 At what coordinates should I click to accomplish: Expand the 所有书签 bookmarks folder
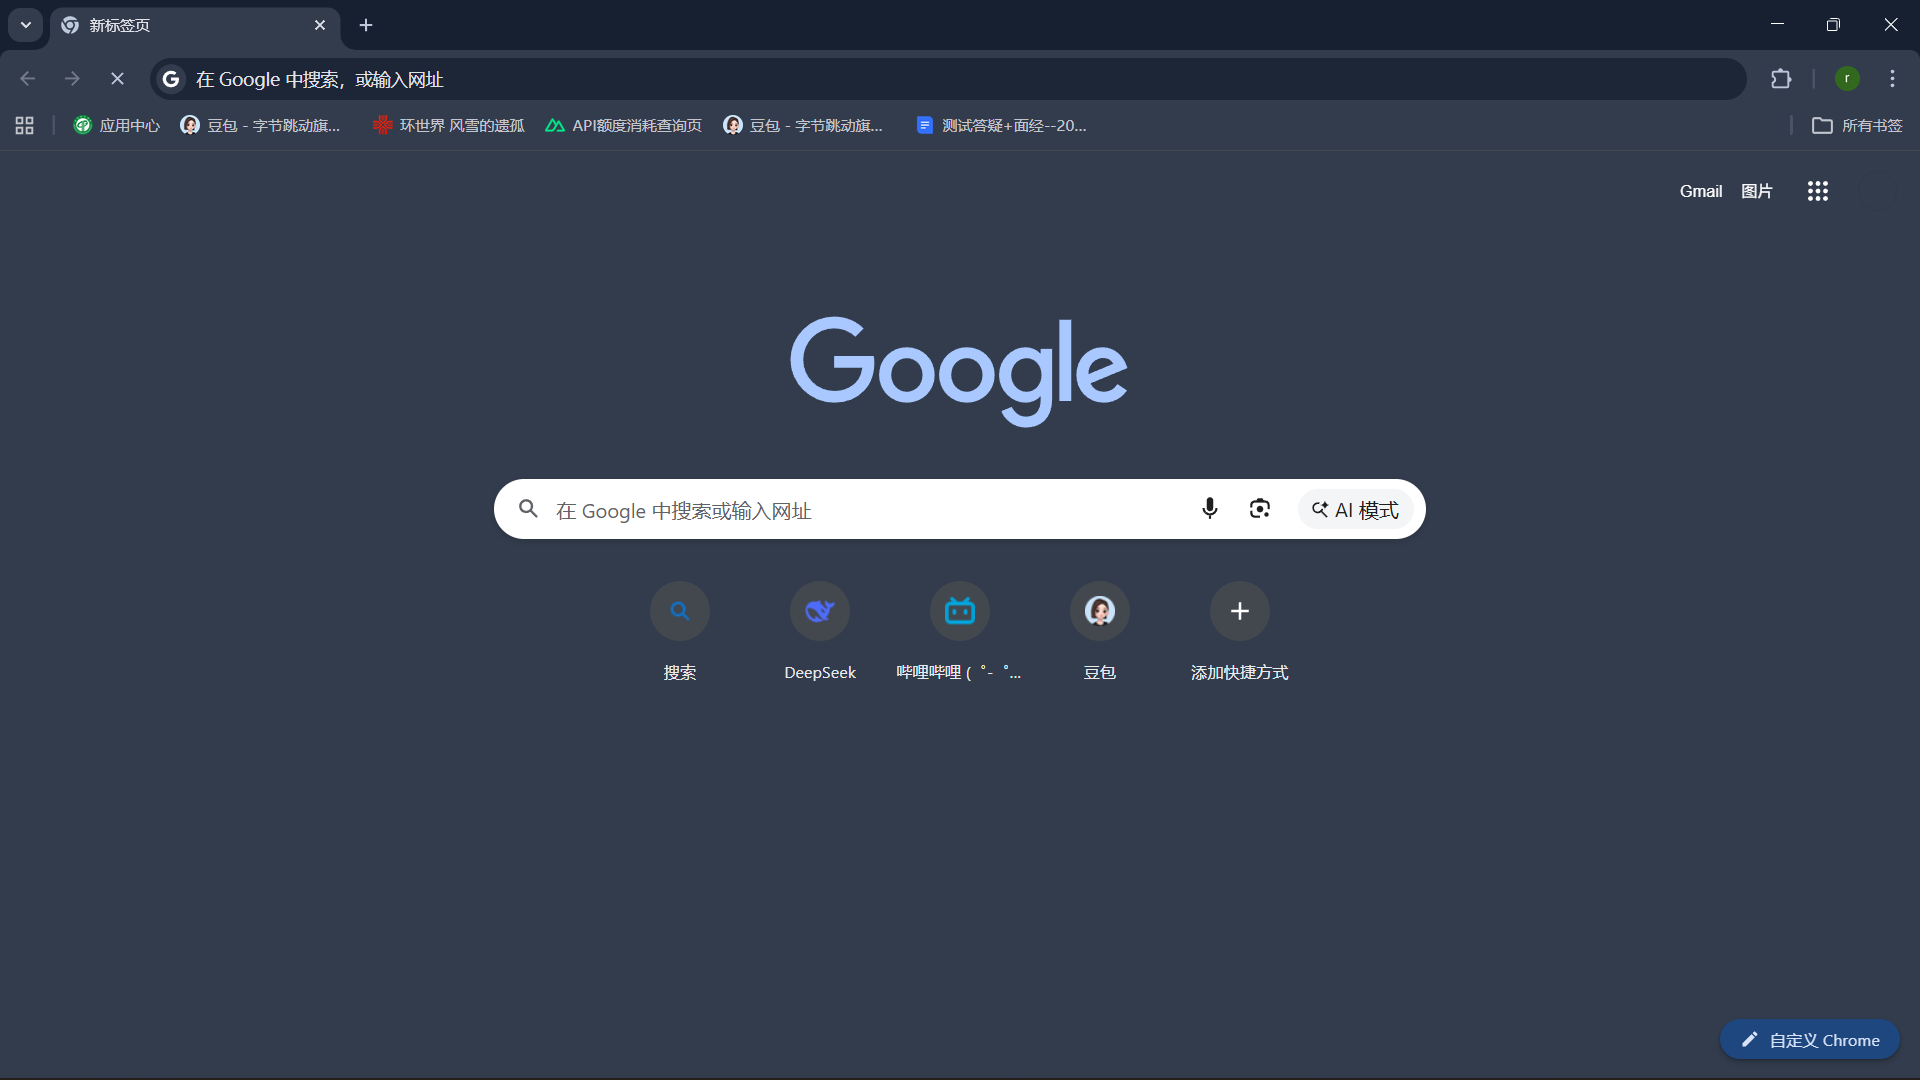tap(1857, 126)
